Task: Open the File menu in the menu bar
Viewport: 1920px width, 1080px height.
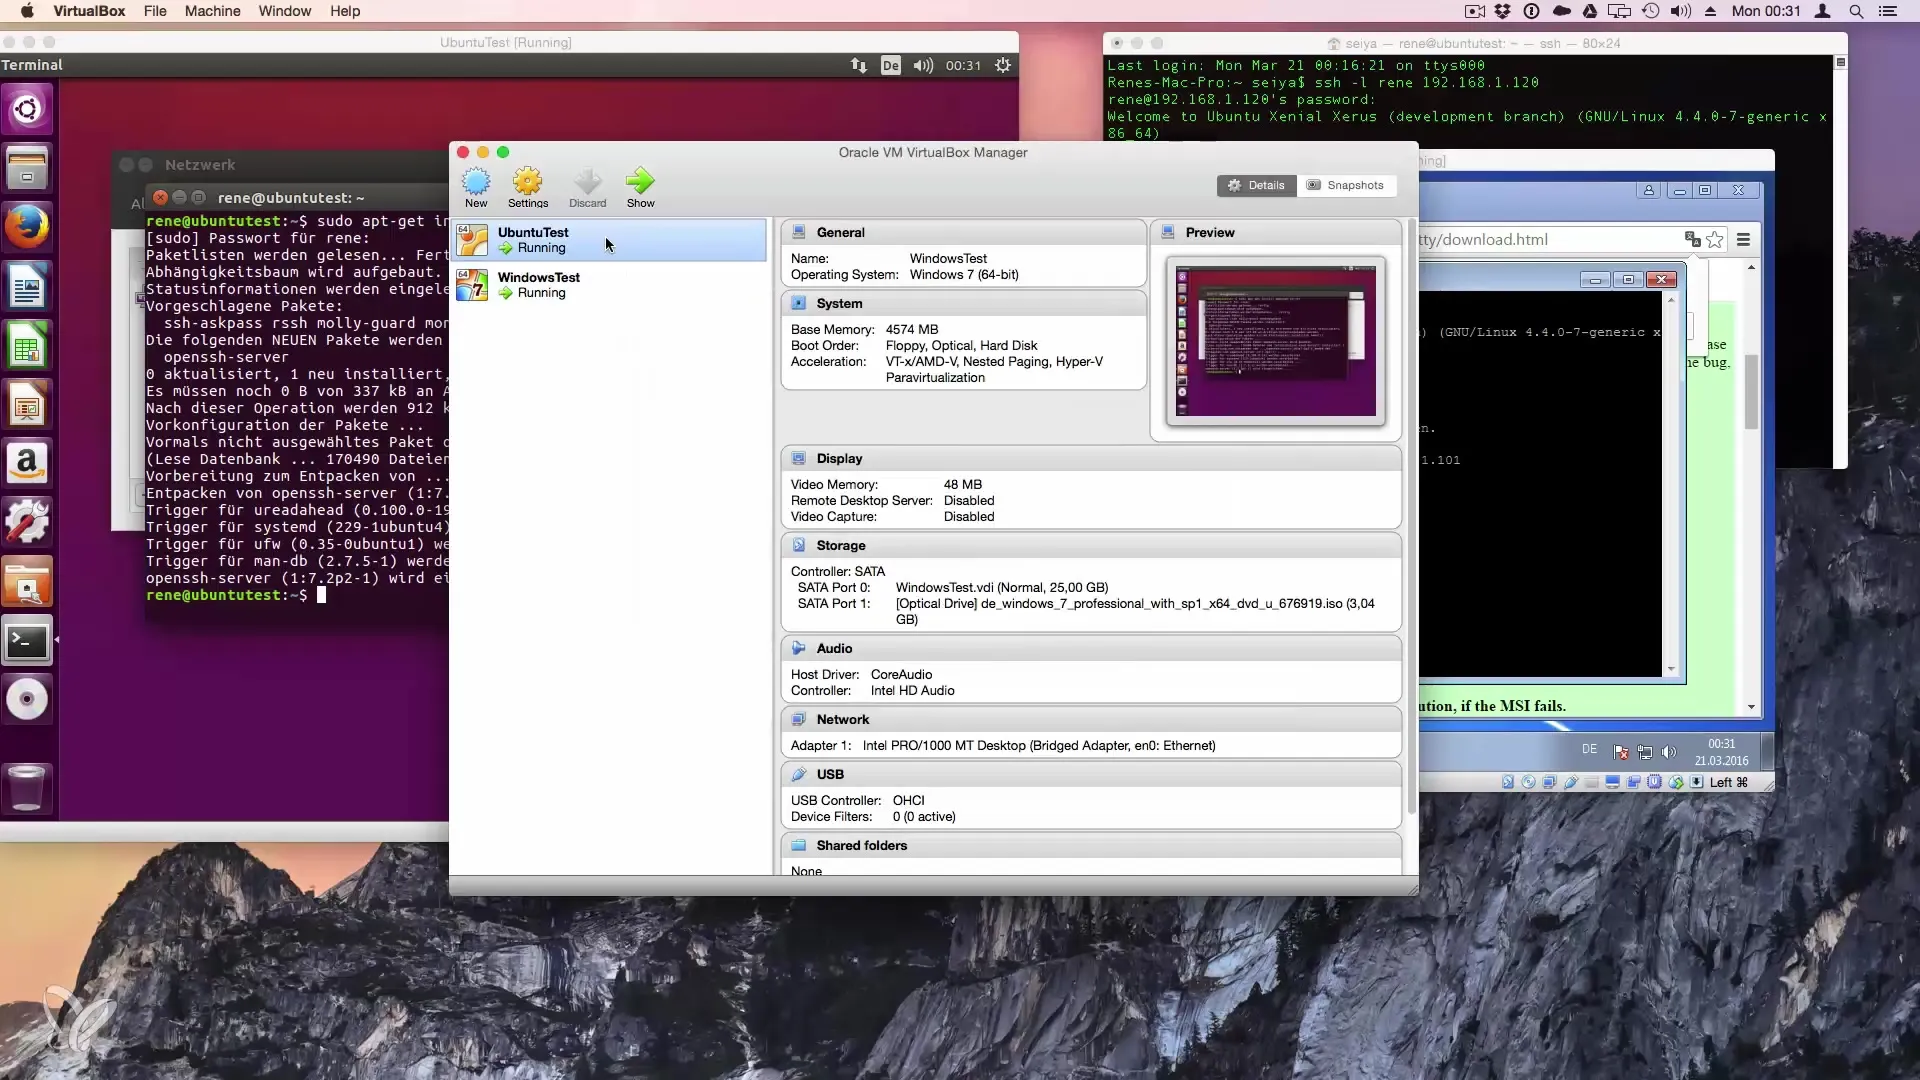Action: (x=155, y=11)
